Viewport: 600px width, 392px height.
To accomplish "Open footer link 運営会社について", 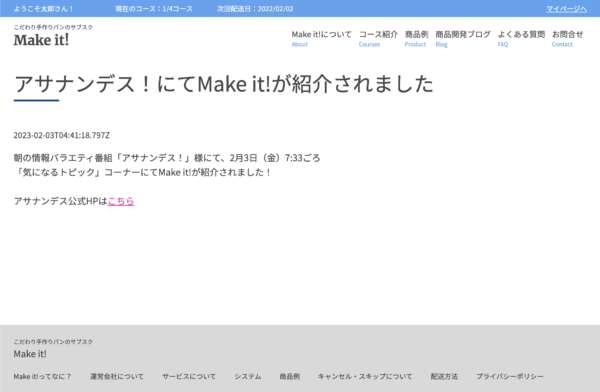I will (117, 376).
